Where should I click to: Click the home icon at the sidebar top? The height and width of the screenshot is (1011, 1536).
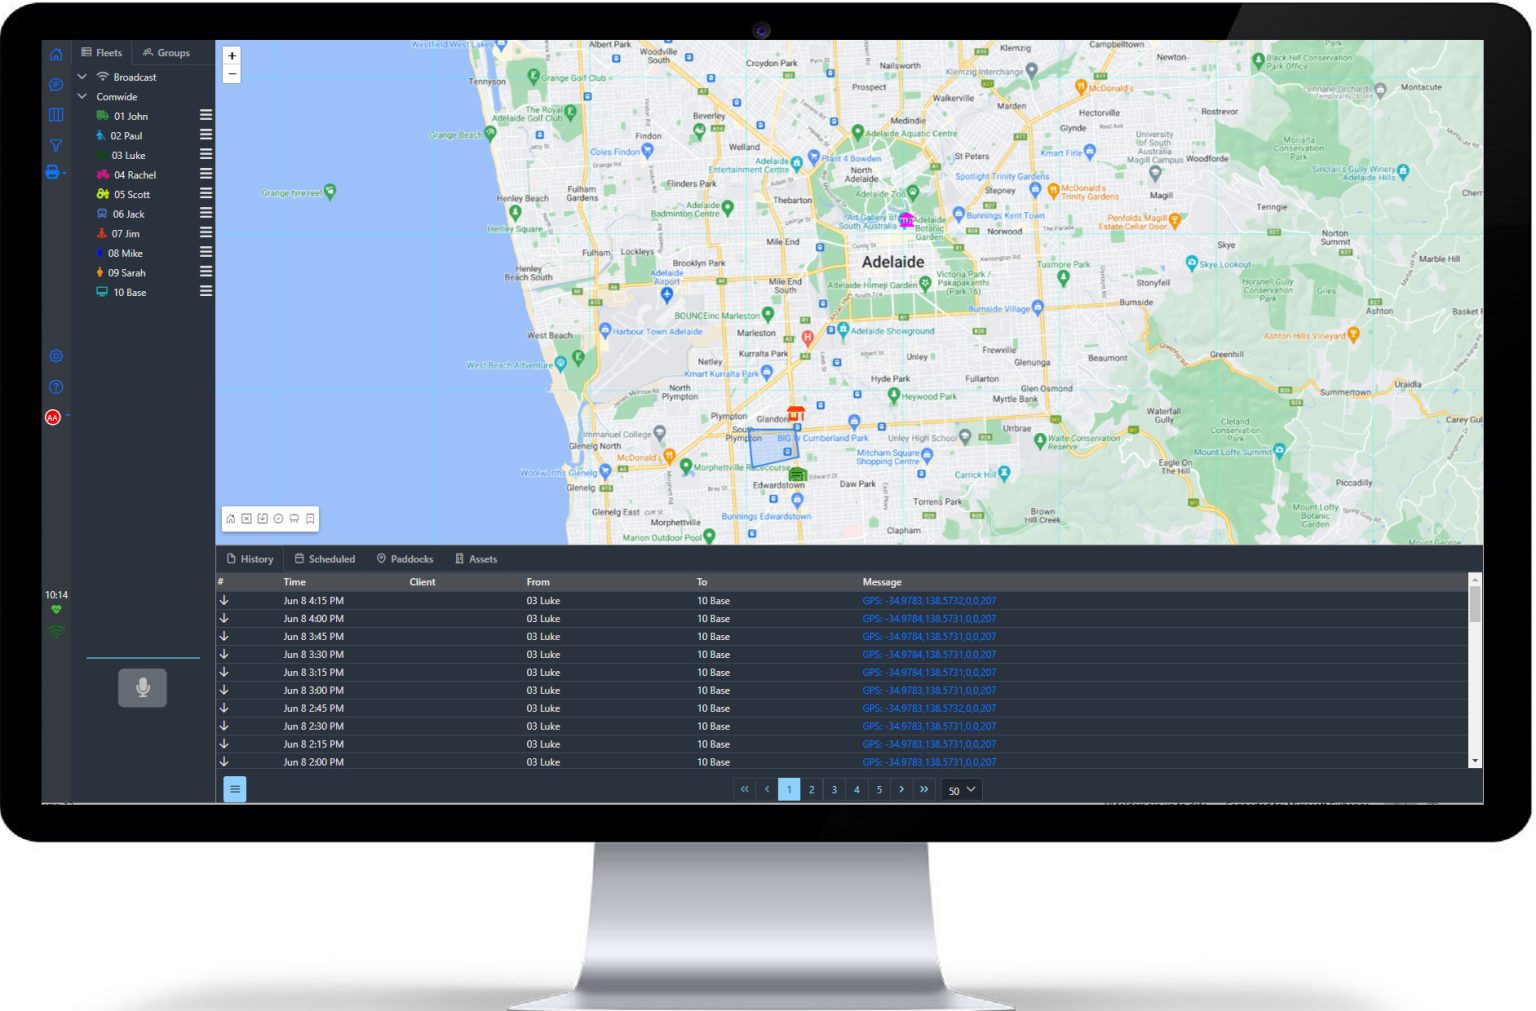click(x=55, y=53)
